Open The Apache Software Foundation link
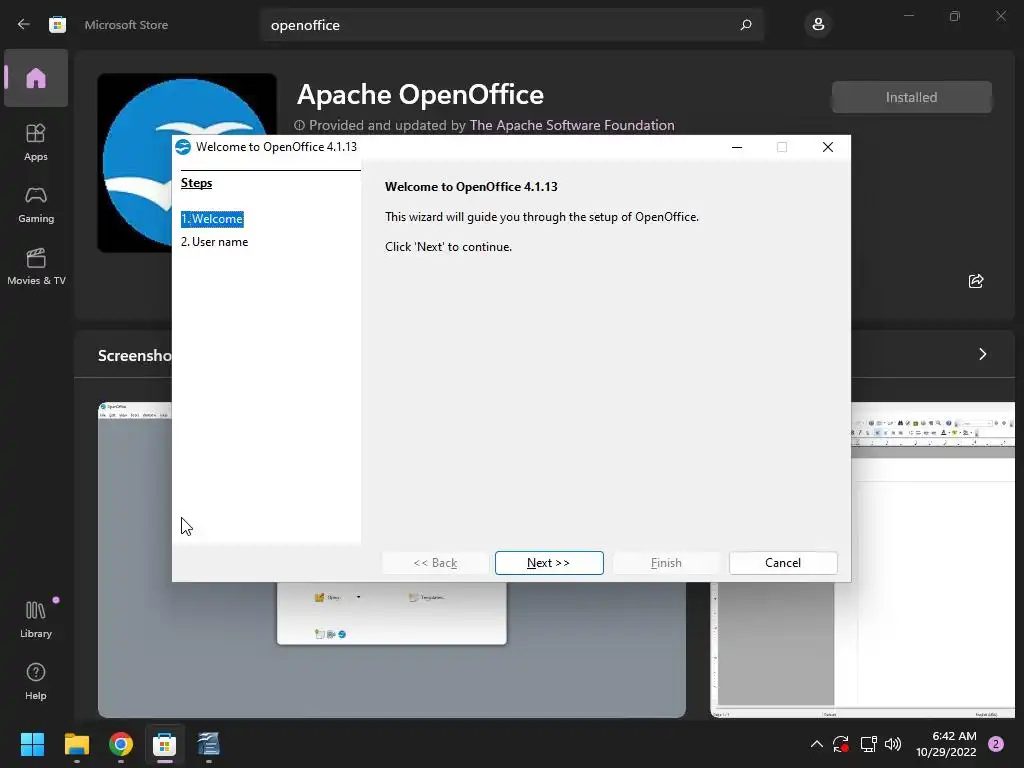This screenshot has width=1024, height=768. [572, 125]
